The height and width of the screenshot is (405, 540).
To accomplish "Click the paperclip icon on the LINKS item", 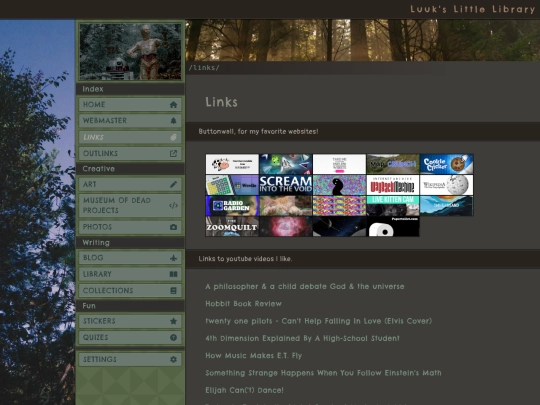I will click(173, 137).
